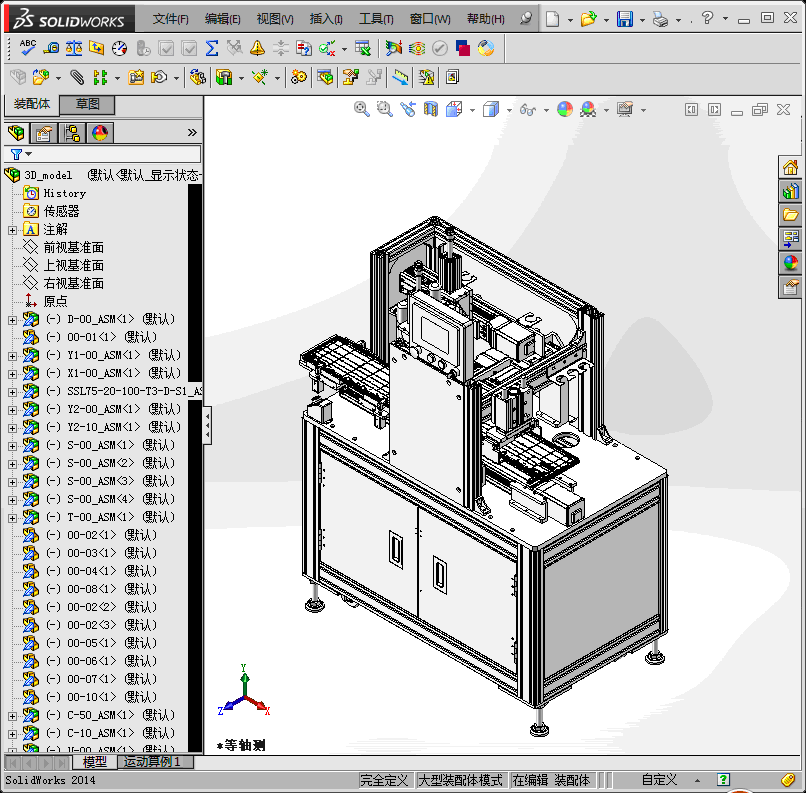The image size is (806, 793).
Task: Expand hidden manager tabs with double chevron
Action: (192, 132)
